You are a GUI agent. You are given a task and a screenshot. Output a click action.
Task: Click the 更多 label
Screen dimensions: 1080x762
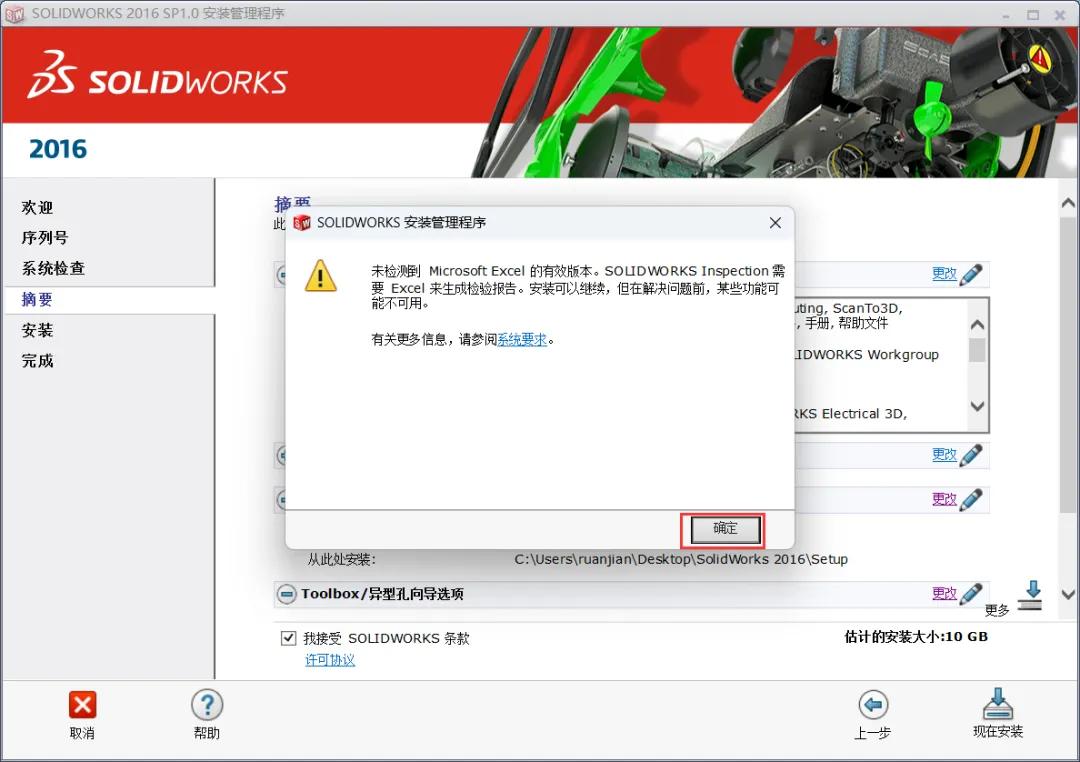tap(997, 610)
